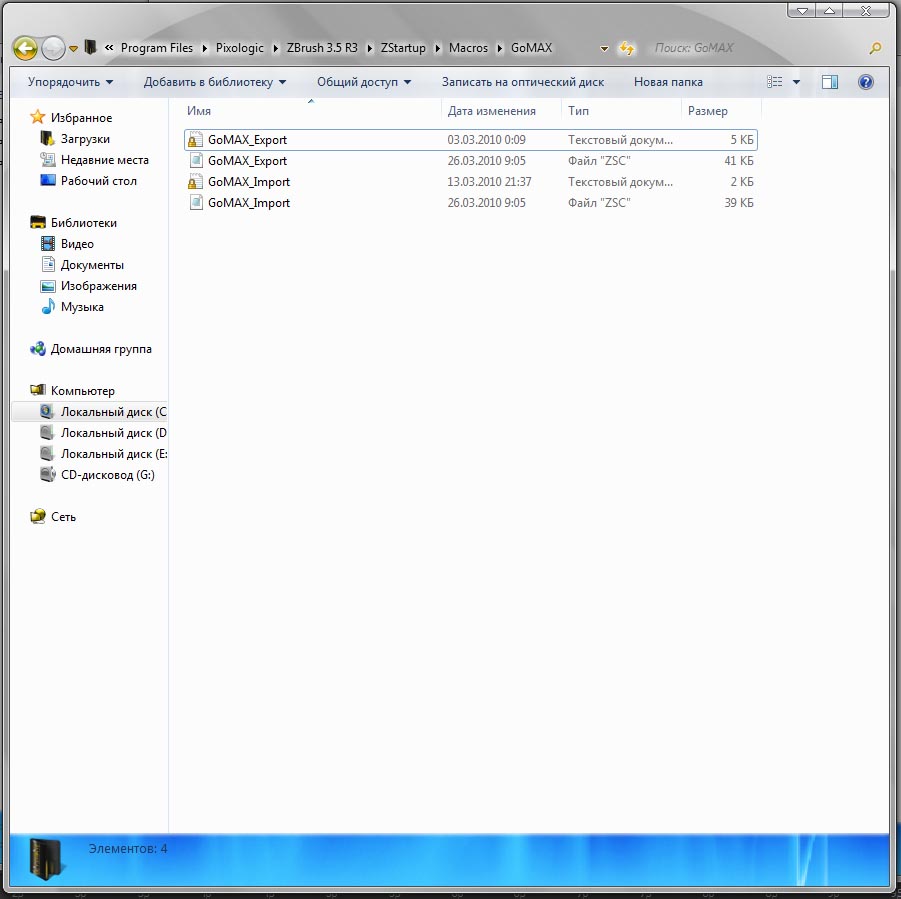Open Добавить в библиотеку menu
901x899 pixels.
click(215, 82)
